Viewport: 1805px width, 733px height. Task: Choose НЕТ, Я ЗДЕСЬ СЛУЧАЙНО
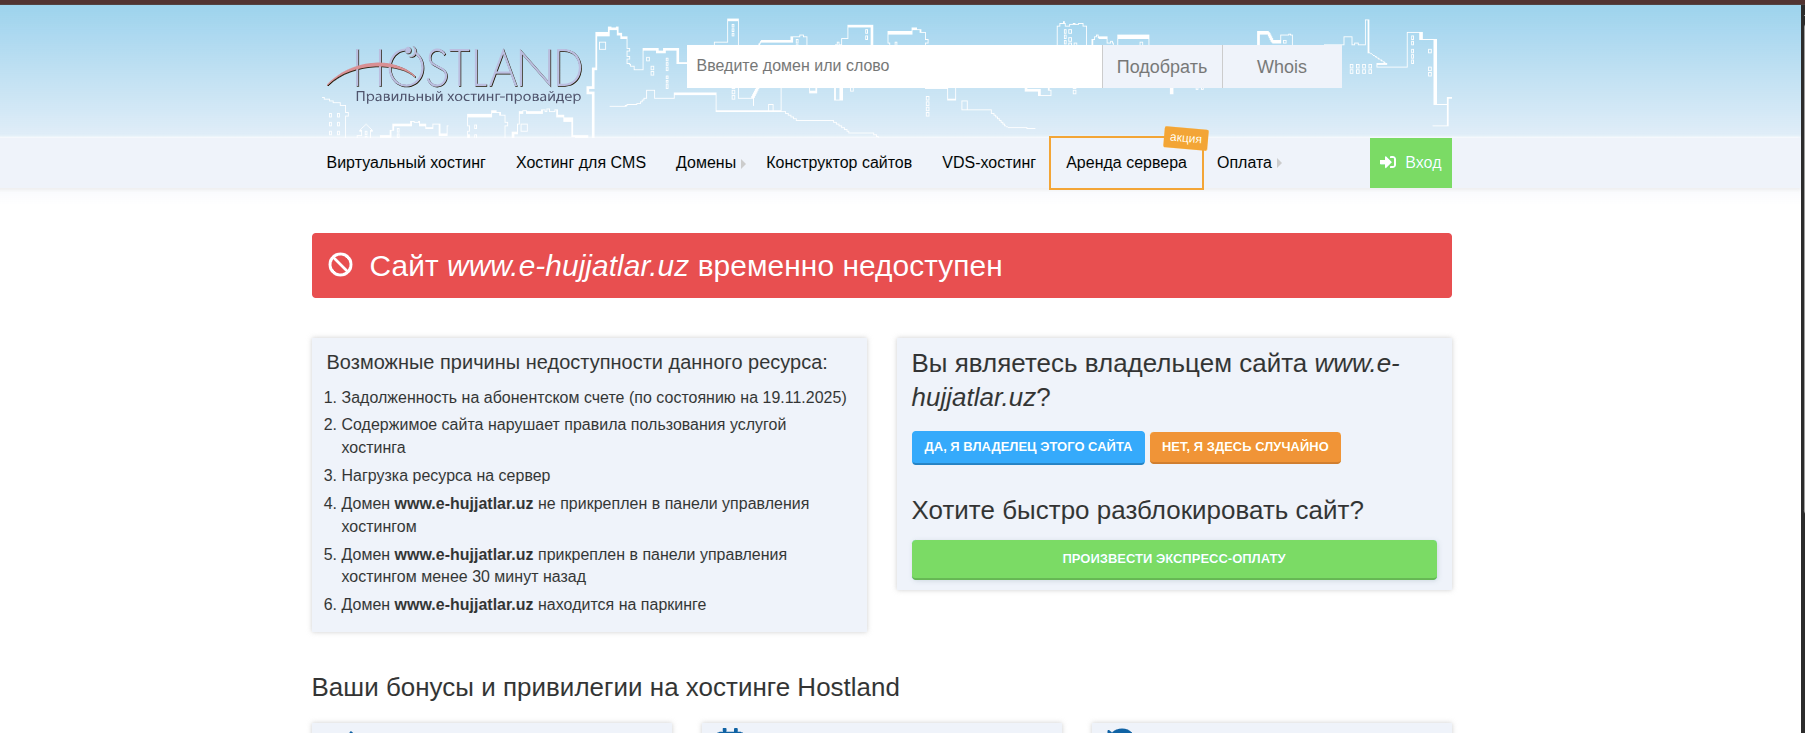pyautogui.click(x=1244, y=447)
